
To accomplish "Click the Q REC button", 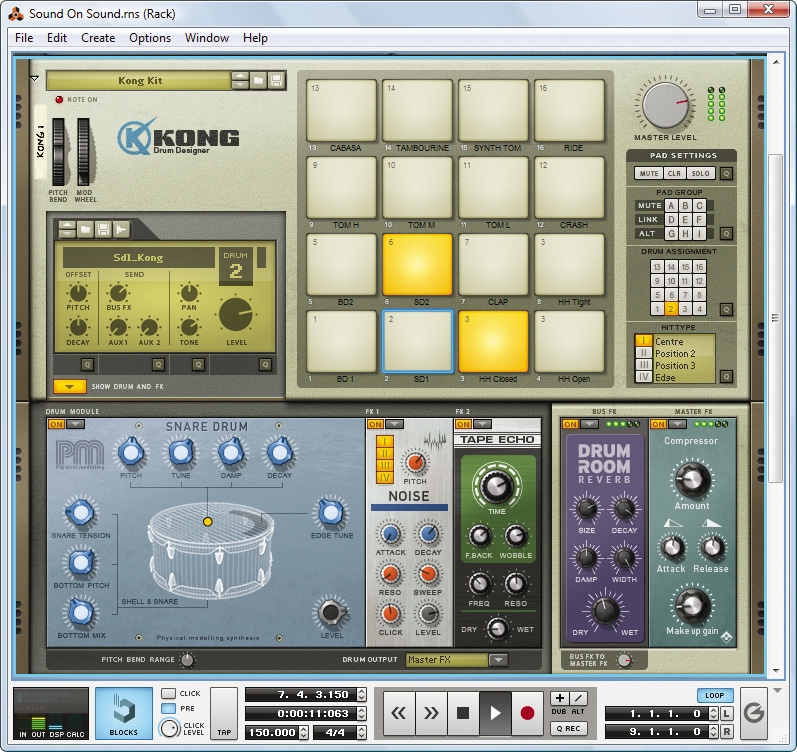I will coord(569,729).
